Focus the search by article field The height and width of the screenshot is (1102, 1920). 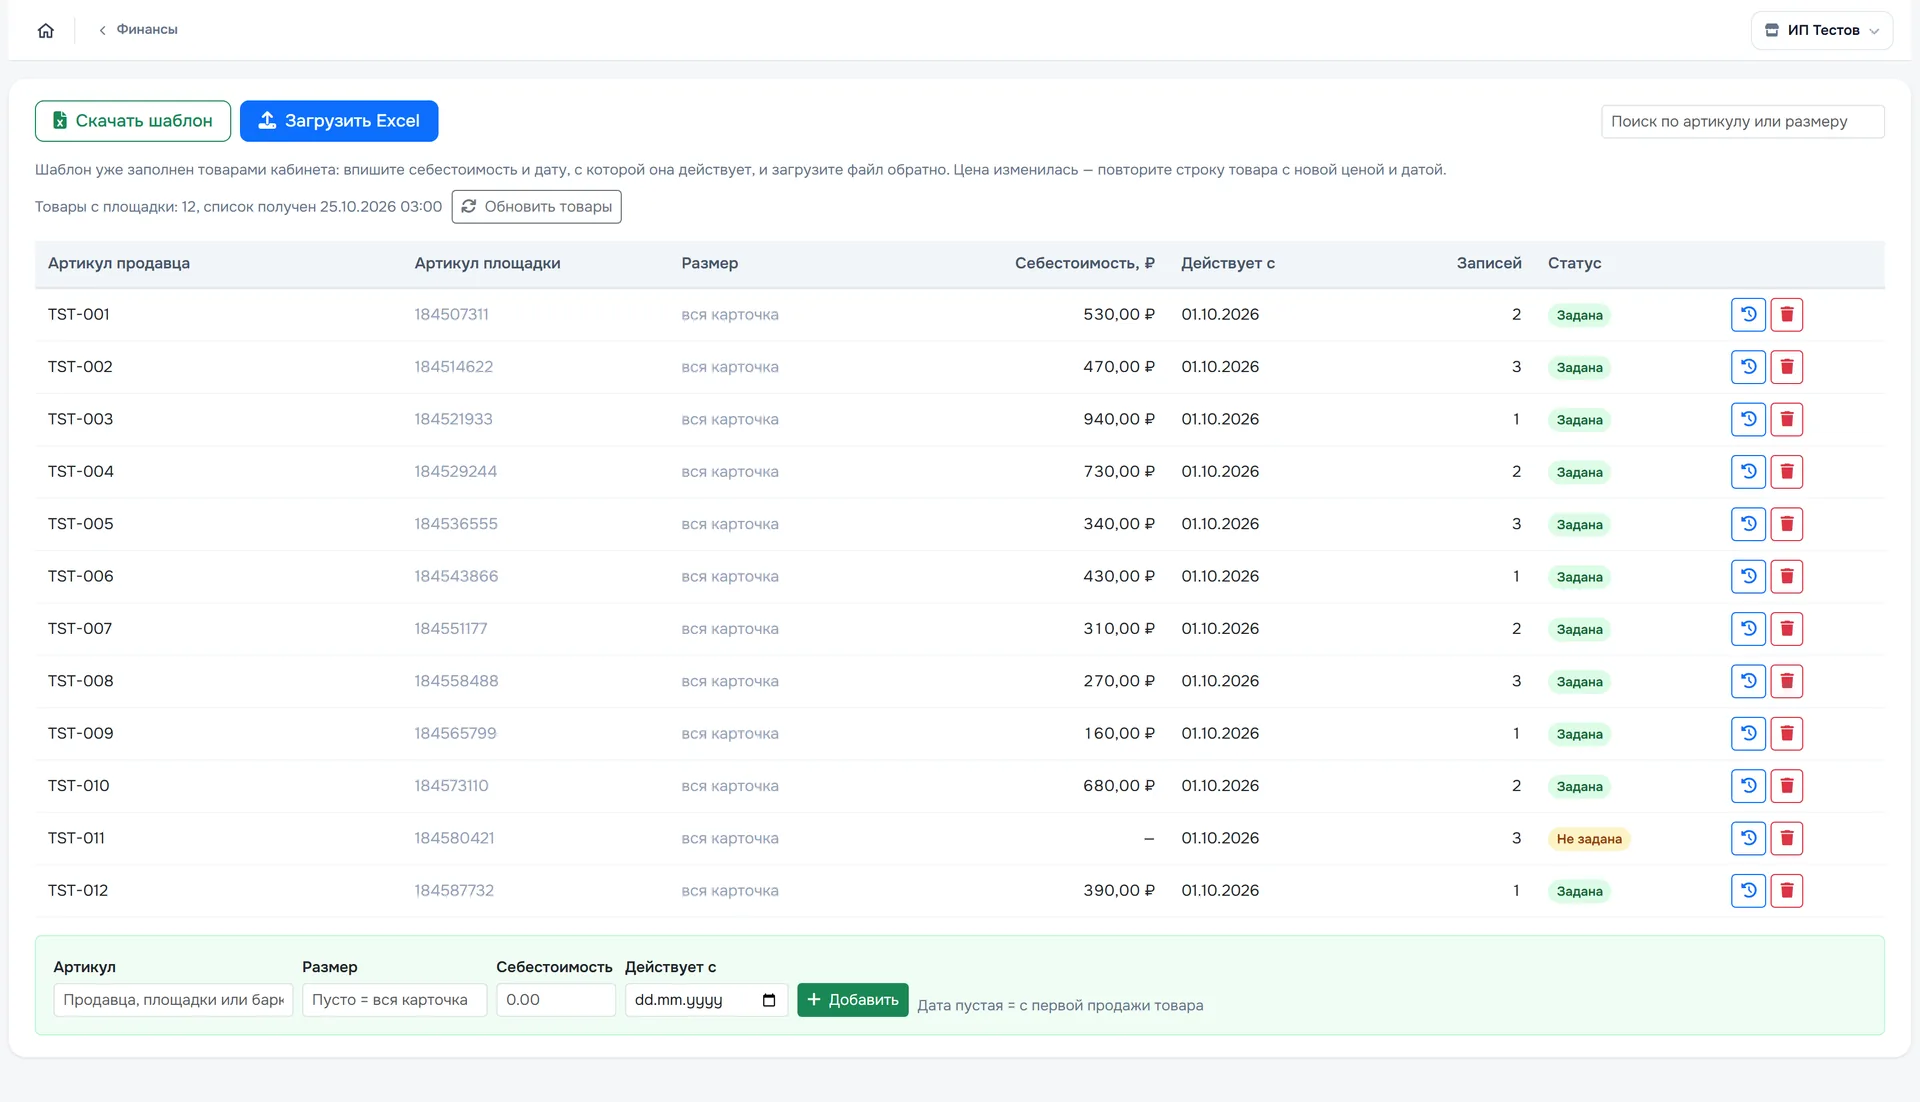coord(1742,122)
